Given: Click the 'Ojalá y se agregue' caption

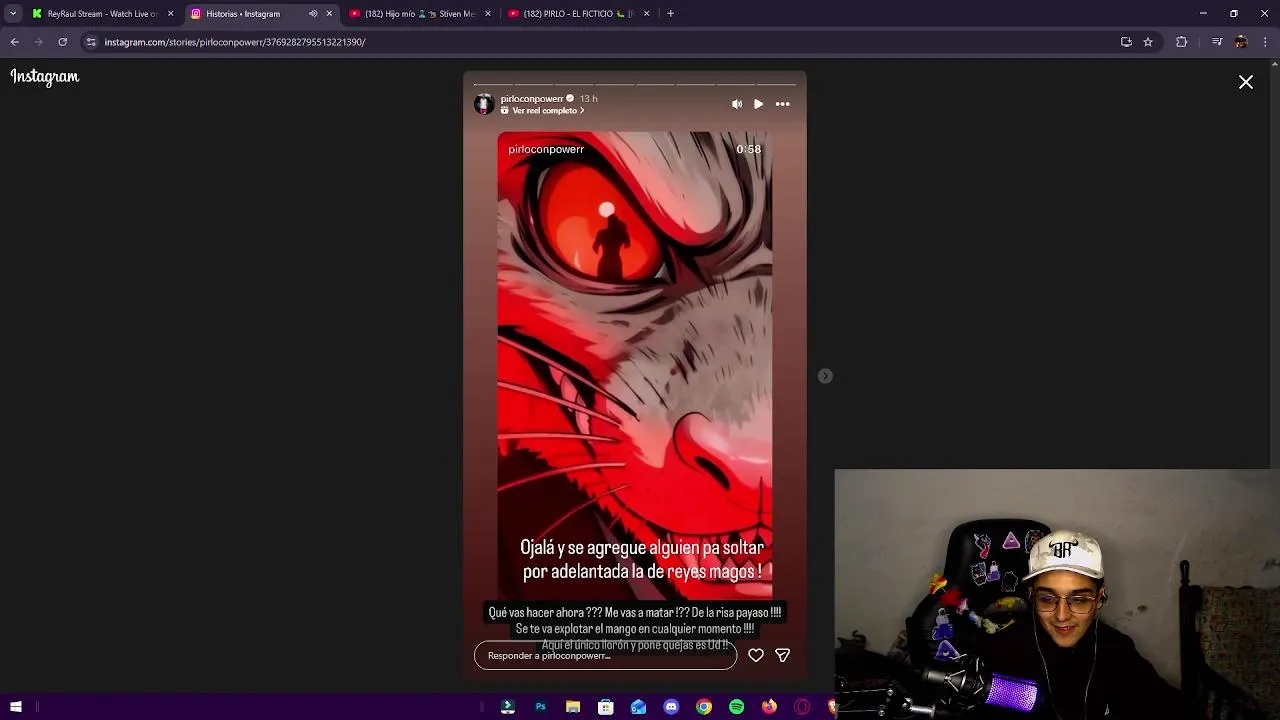Looking at the screenshot, I should click(x=642, y=560).
